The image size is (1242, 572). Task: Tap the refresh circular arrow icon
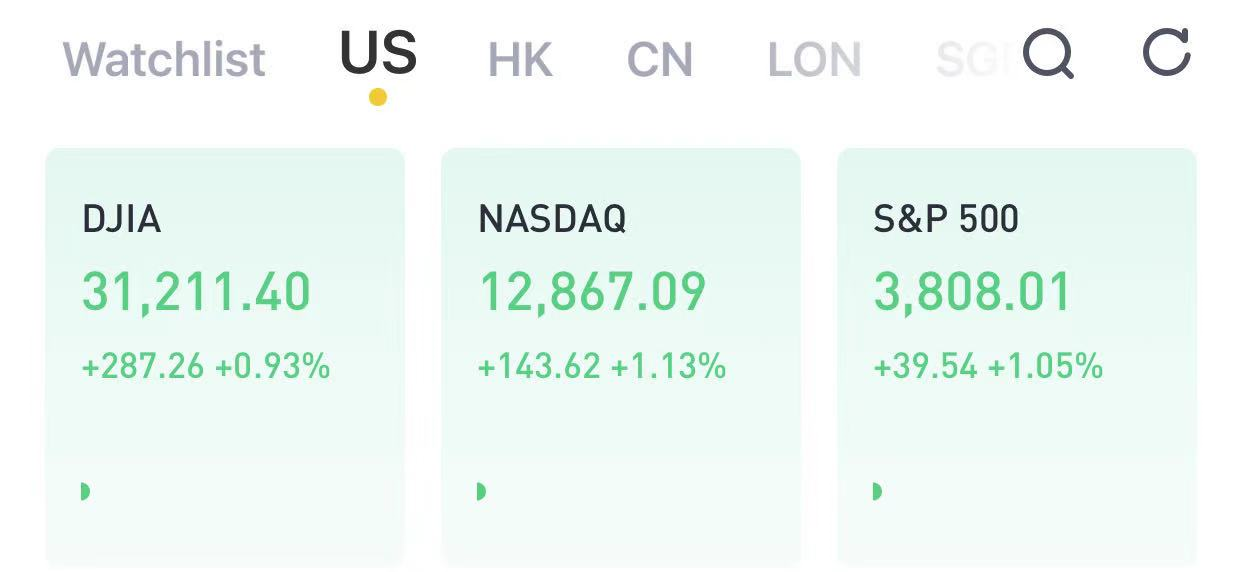(x=1167, y=52)
